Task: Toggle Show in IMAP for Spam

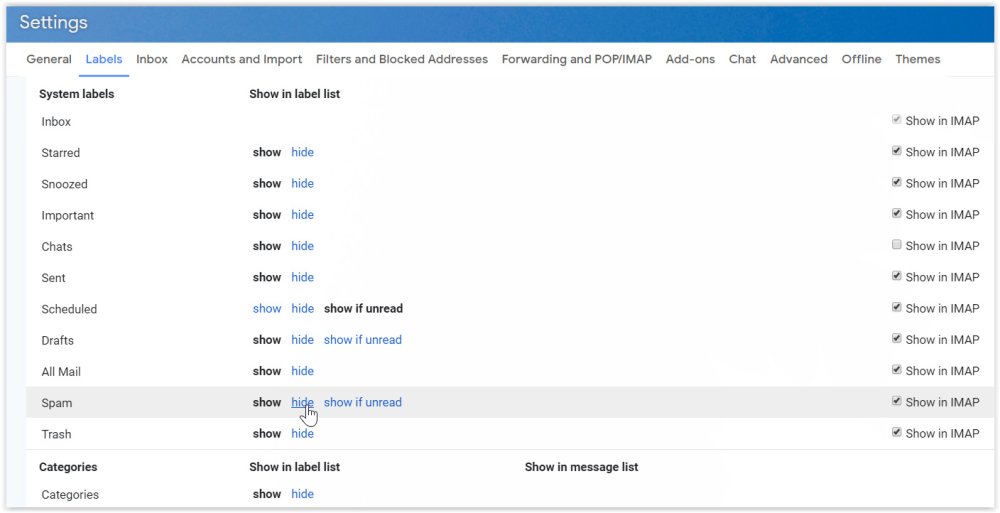Action: coord(897,401)
